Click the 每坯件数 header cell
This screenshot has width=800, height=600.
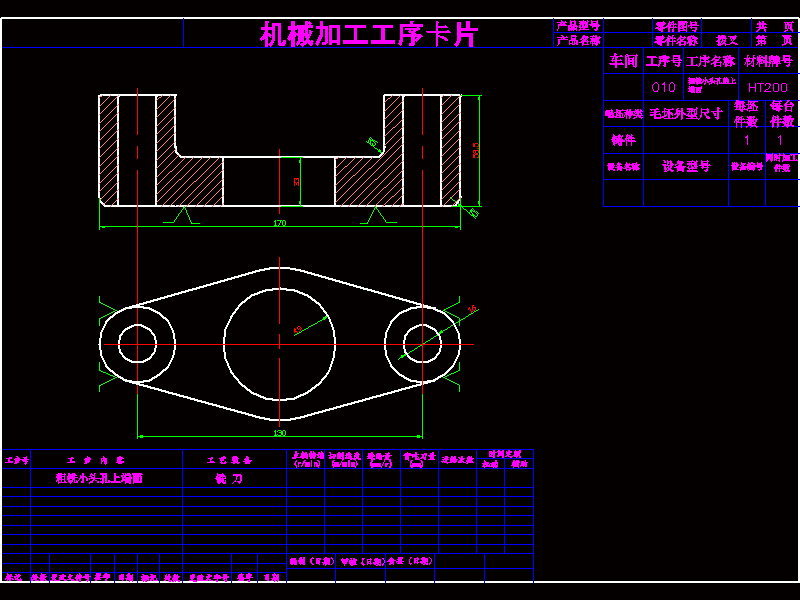coord(746,114)
